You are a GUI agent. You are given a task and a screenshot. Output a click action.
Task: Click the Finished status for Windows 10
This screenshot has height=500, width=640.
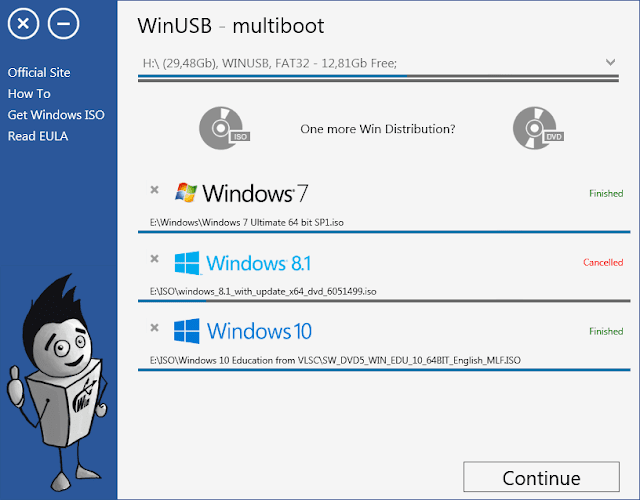tap(606, 331)
